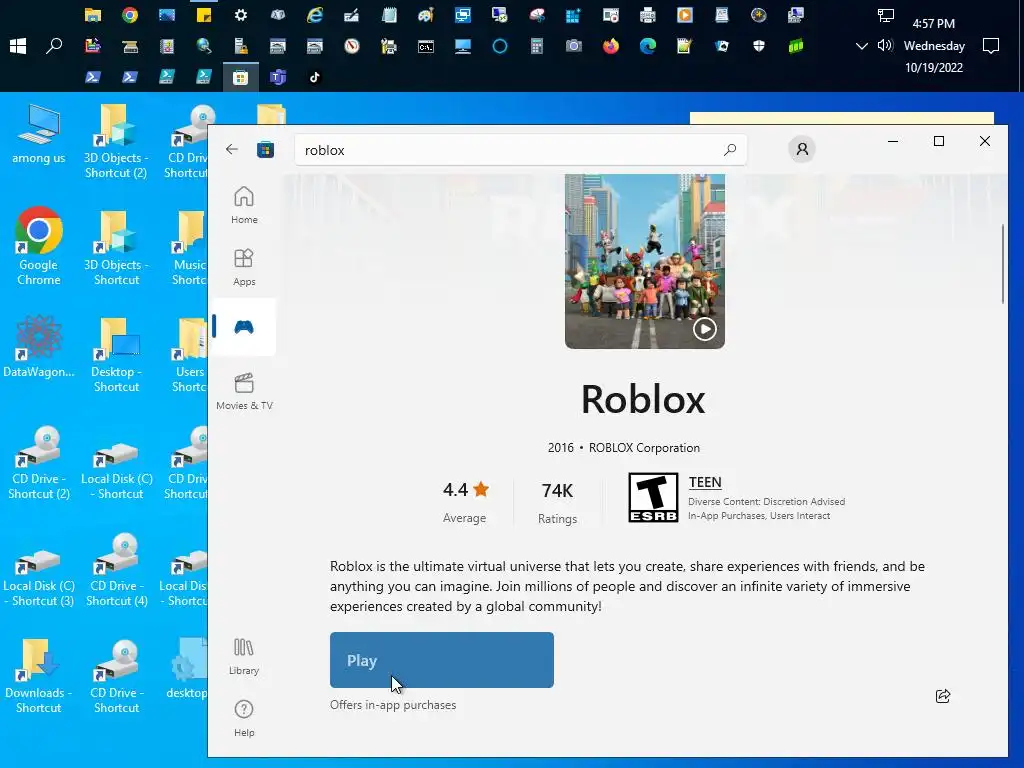Open Help in the Store sidebar
This screenshot has width=1024, height=768.
coord(244,718)
